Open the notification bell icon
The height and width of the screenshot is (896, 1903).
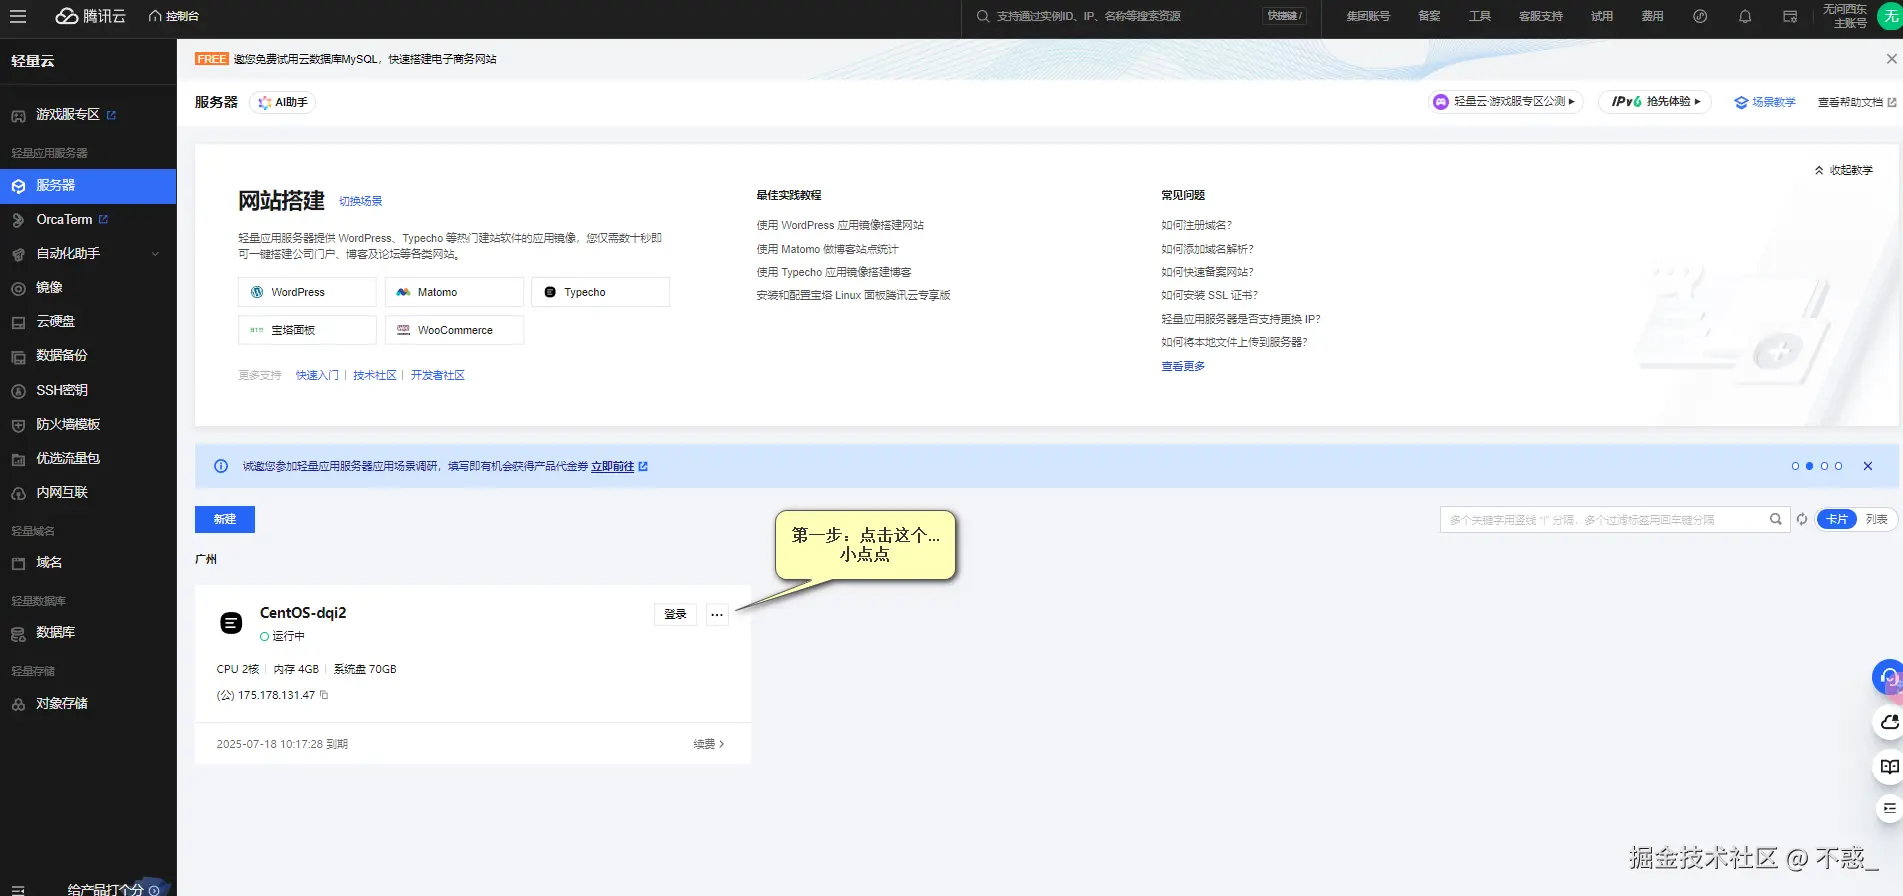pos(1745,16)
